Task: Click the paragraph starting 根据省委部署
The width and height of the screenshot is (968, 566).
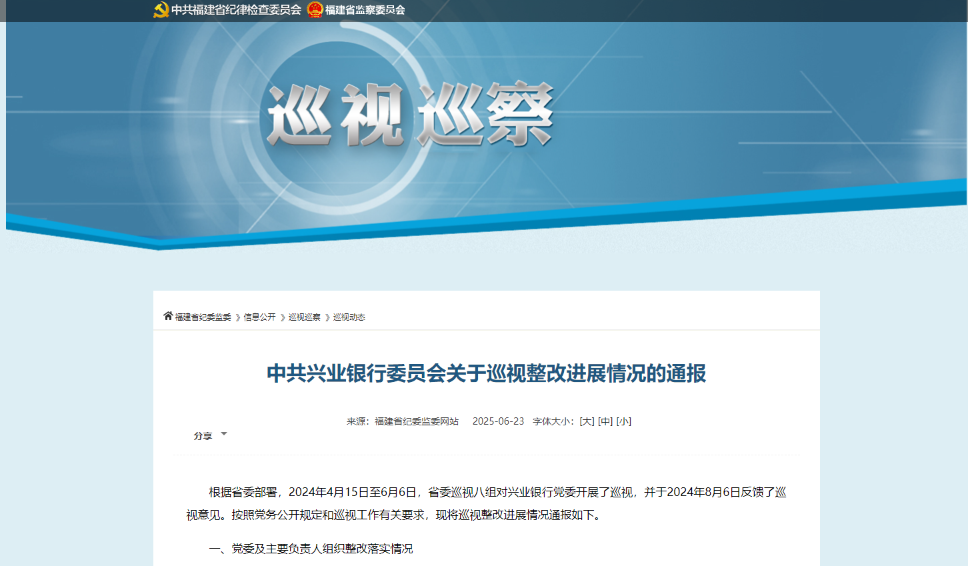Action: pyautogui.click(x=486, y=503)
